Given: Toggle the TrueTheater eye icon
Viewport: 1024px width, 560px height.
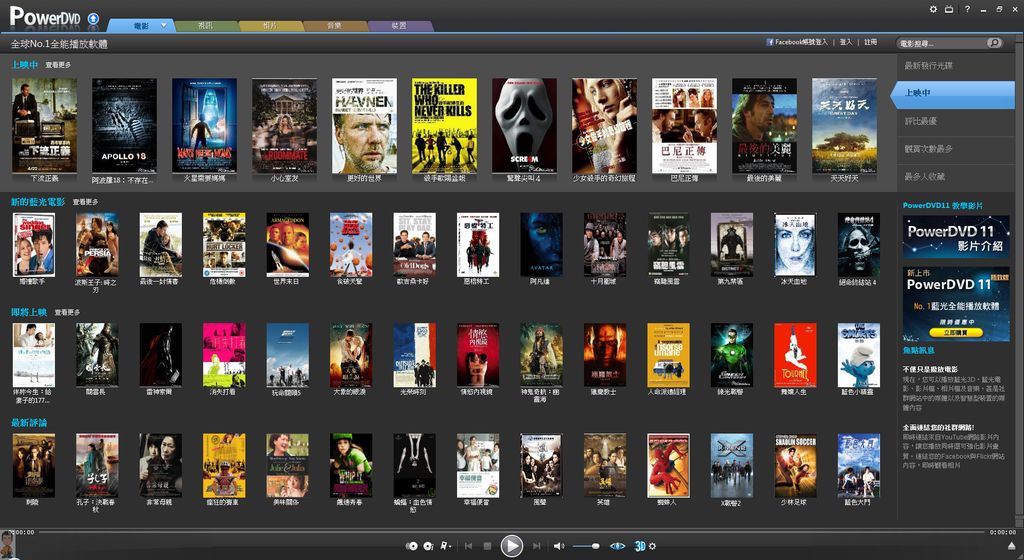Looking at the screenshot, I should pos(617,546).
